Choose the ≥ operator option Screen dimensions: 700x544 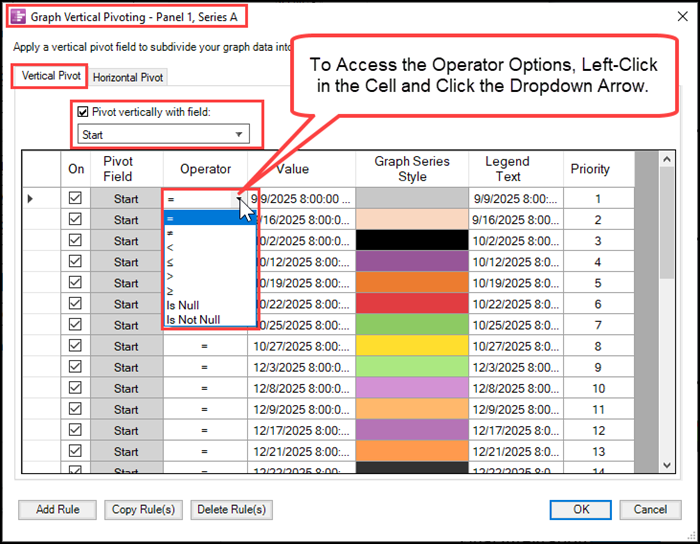click(210, 291)
